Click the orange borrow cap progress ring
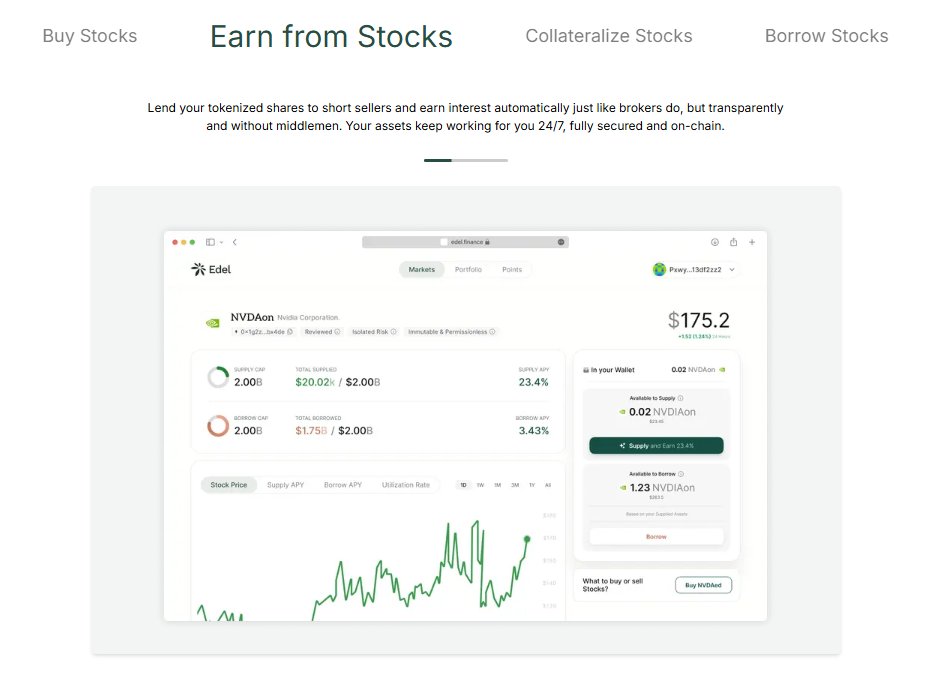This screenshot has height=679, width=945. pyautogui.click(x=218, y=425)
